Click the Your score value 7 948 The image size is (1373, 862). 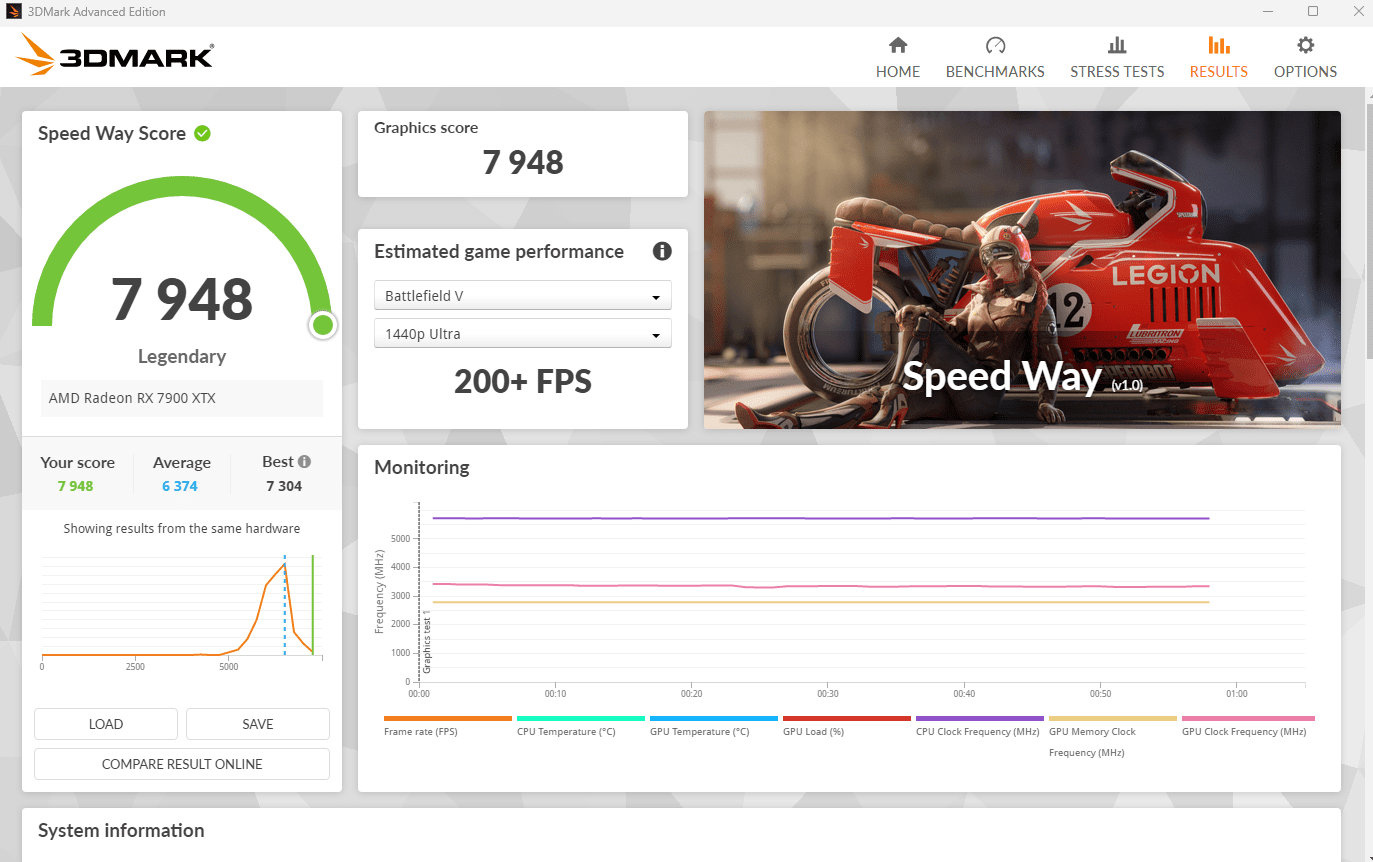(75, 486)
